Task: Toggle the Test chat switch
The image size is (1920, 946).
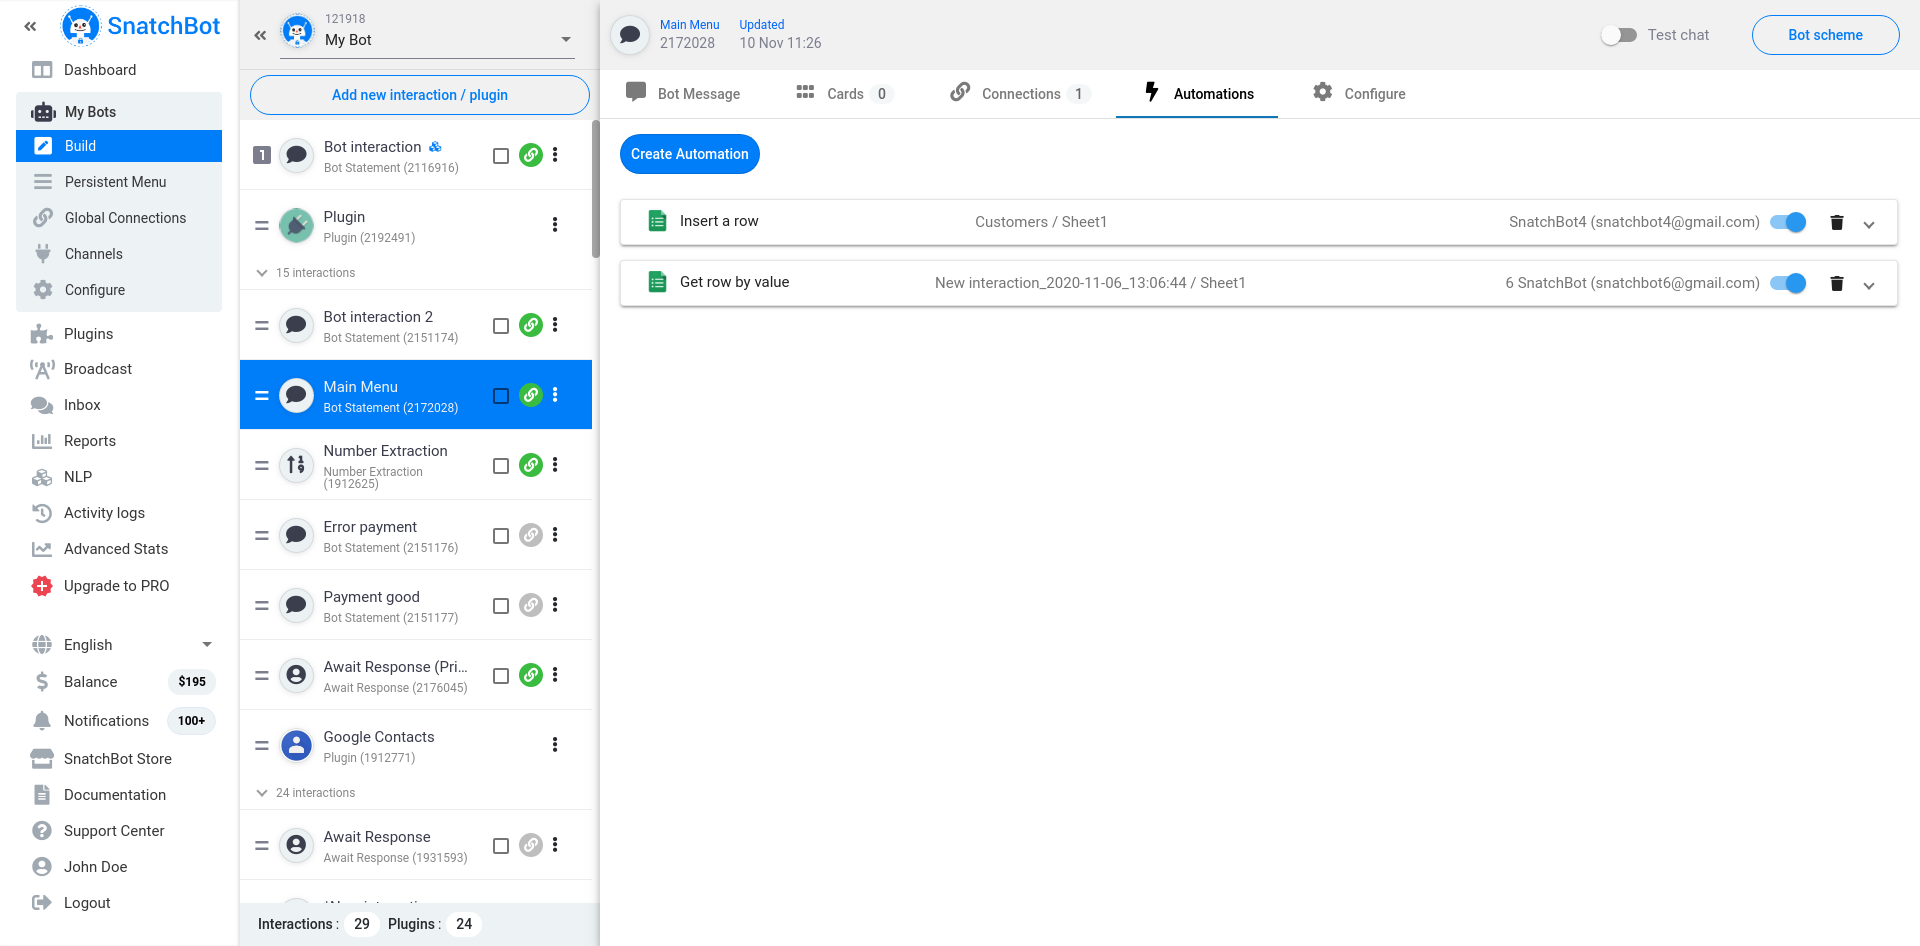Action: (1618, 35)
